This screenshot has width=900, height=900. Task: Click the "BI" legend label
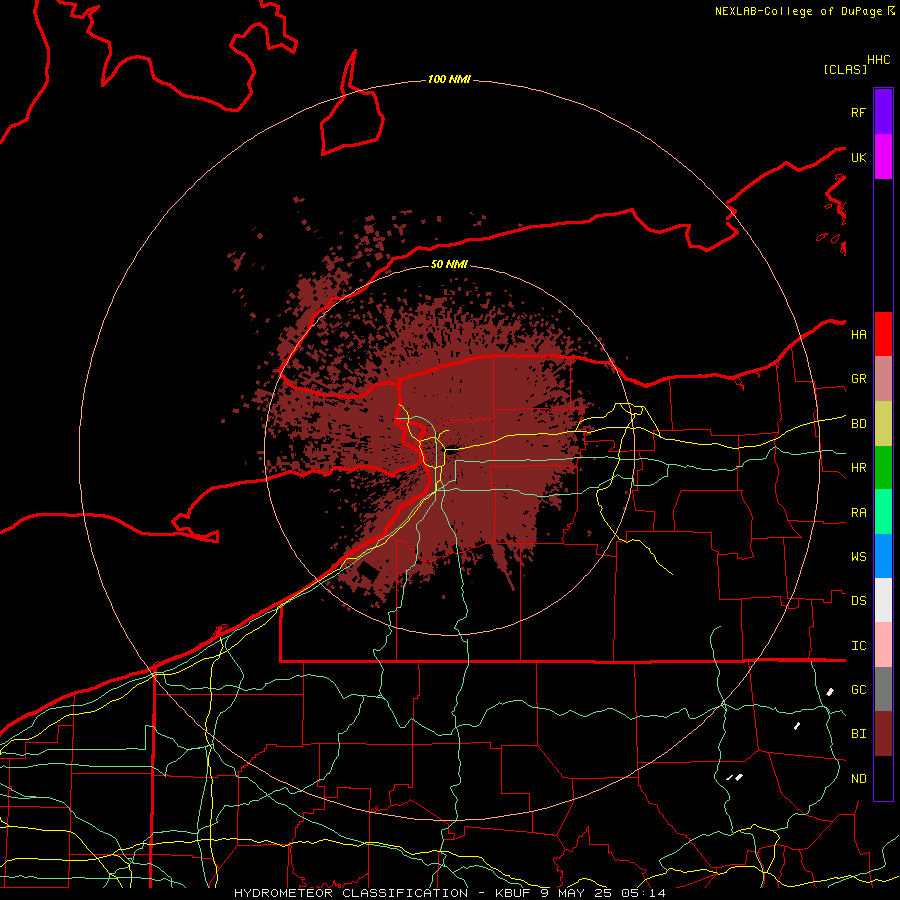(858, 734)
